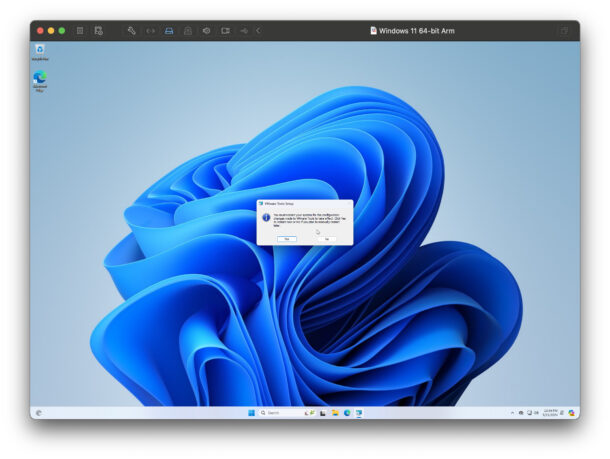The width and height of the screenshot is (610, 459).
Task: Click the sound icon in VMware toolbar
Action: tap(206, 31)
